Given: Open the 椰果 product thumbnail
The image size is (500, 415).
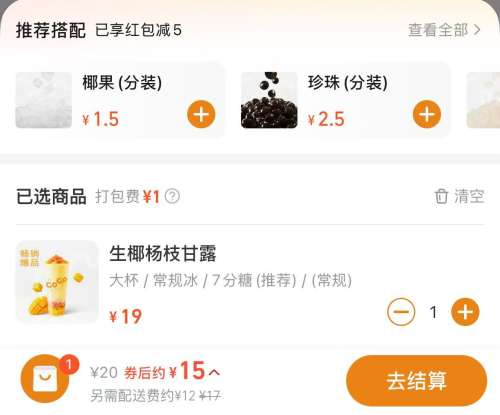Looking at the screenshot, I should click(x=44, y=100).
